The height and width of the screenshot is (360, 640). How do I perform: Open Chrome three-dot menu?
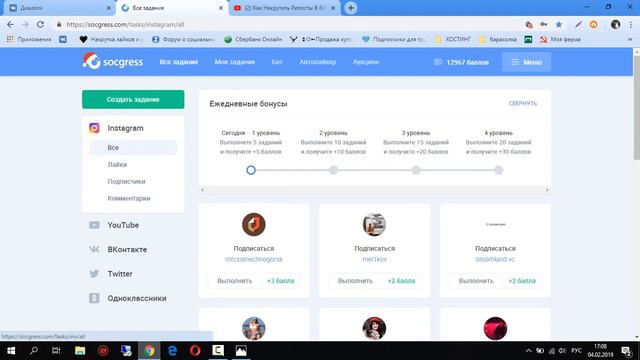click(631, 24)
